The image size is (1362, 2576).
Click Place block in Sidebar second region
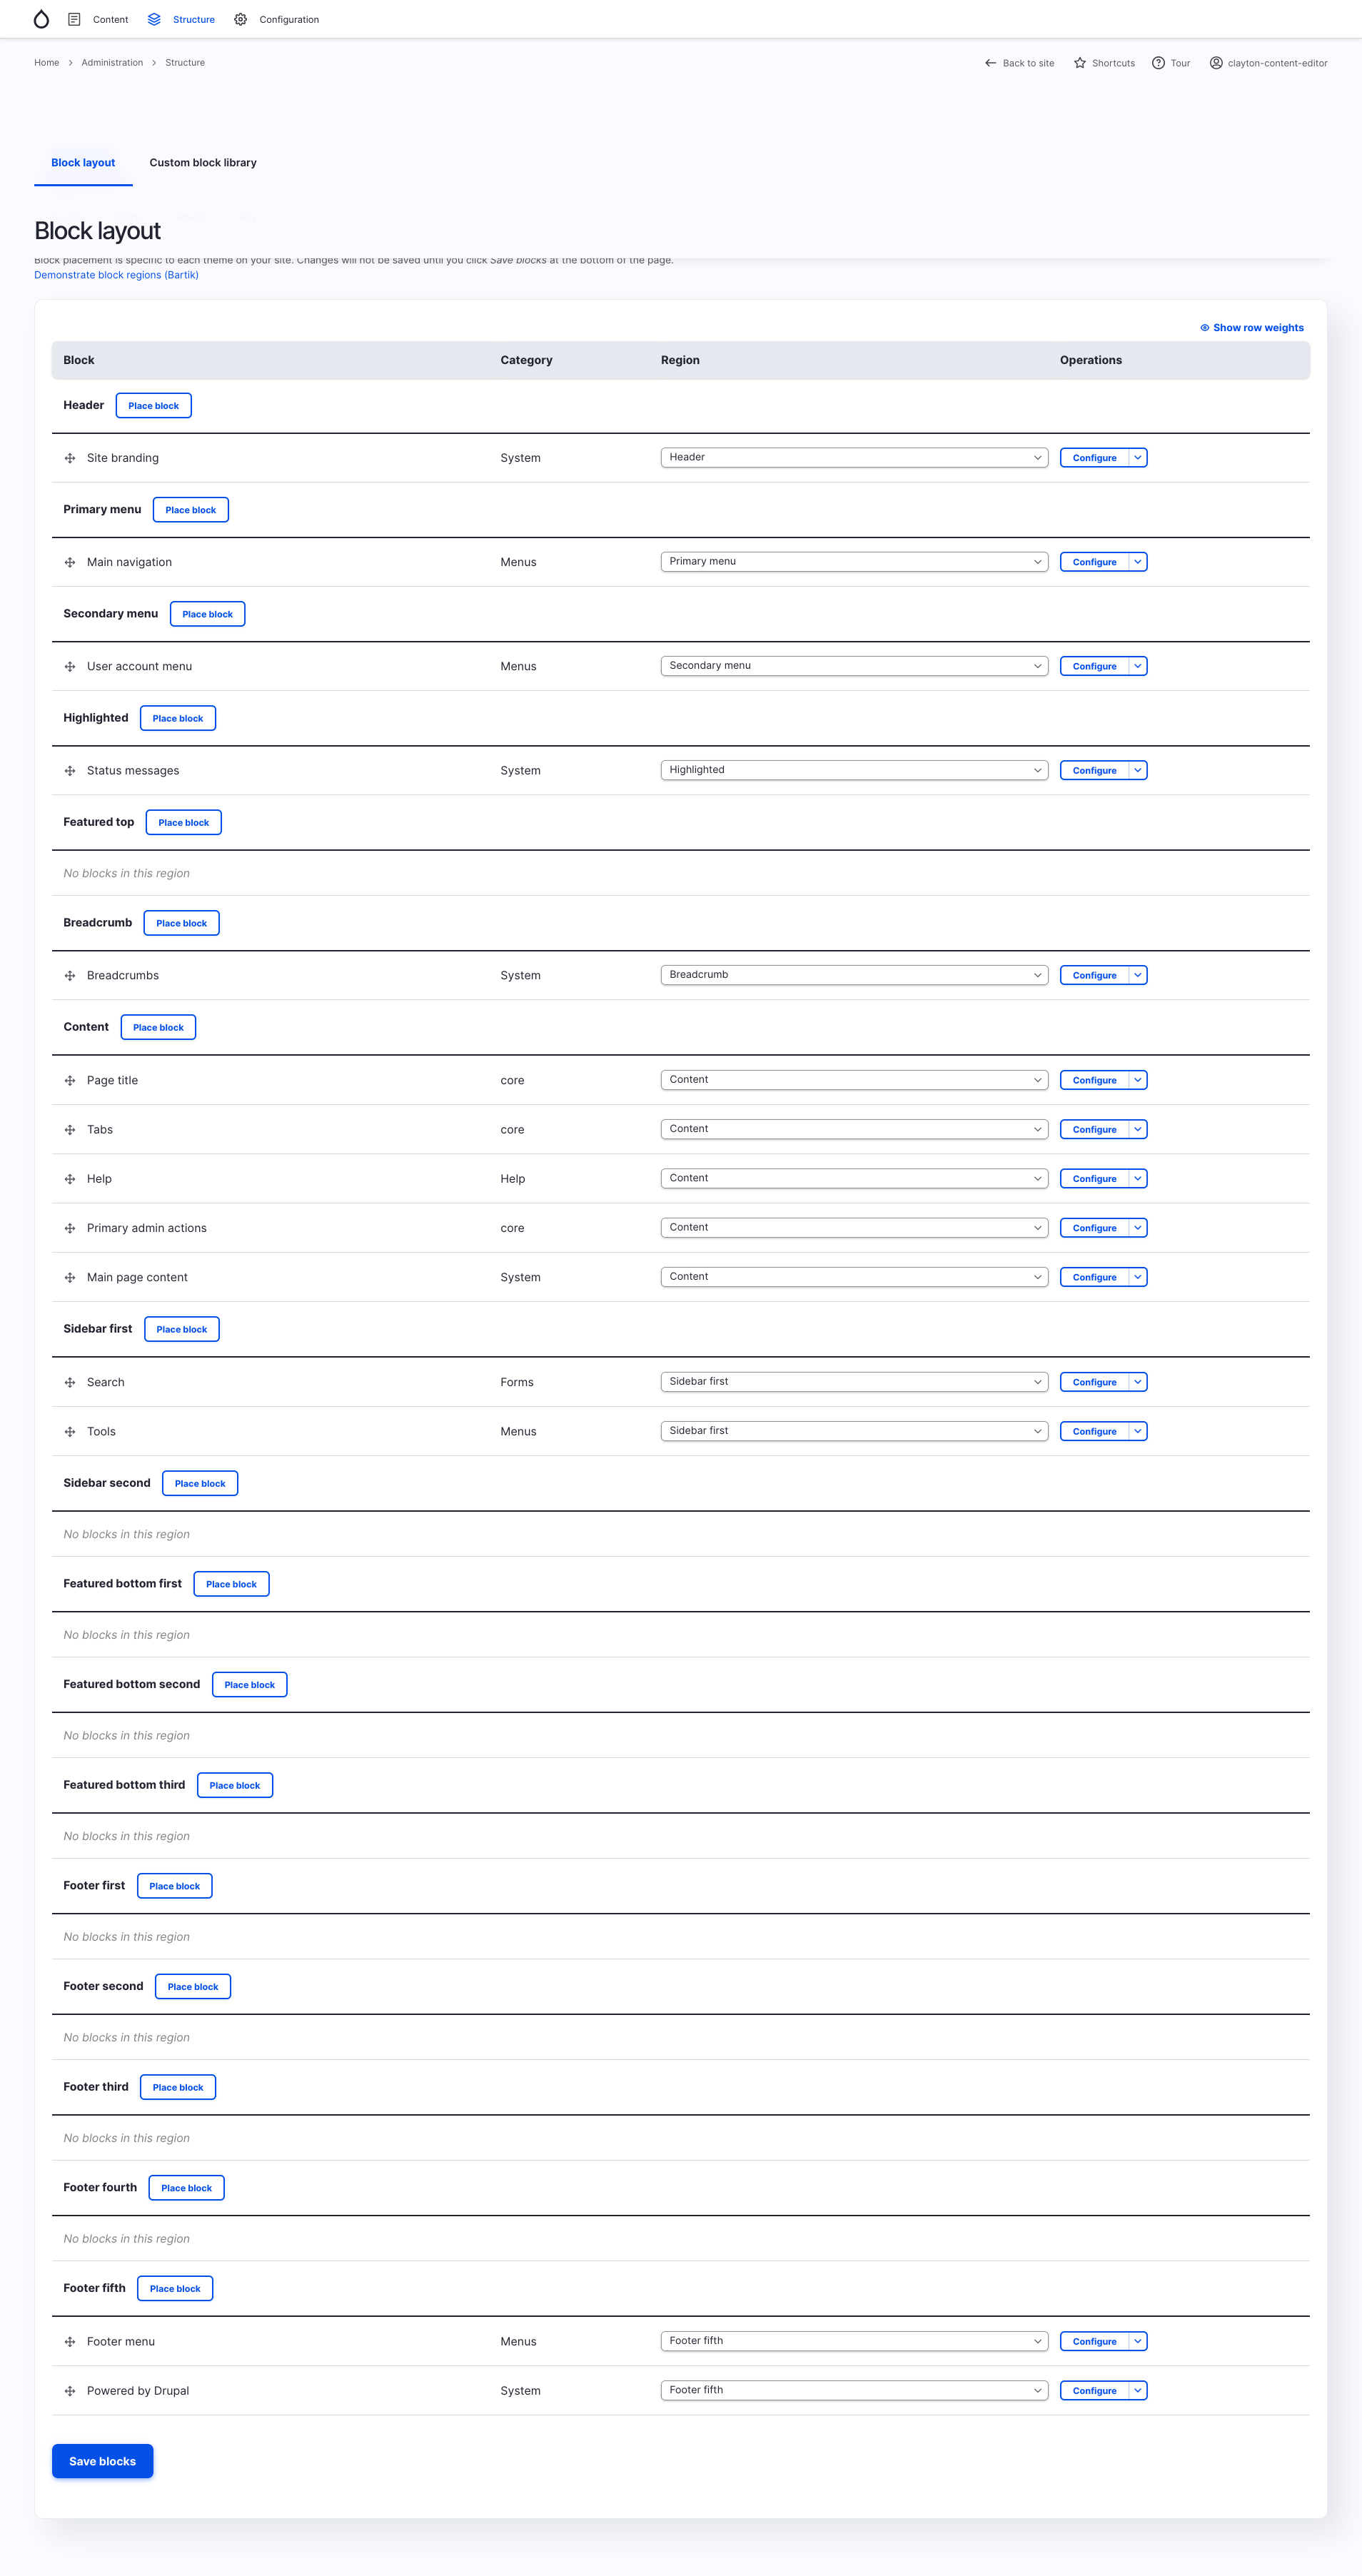200,1483
